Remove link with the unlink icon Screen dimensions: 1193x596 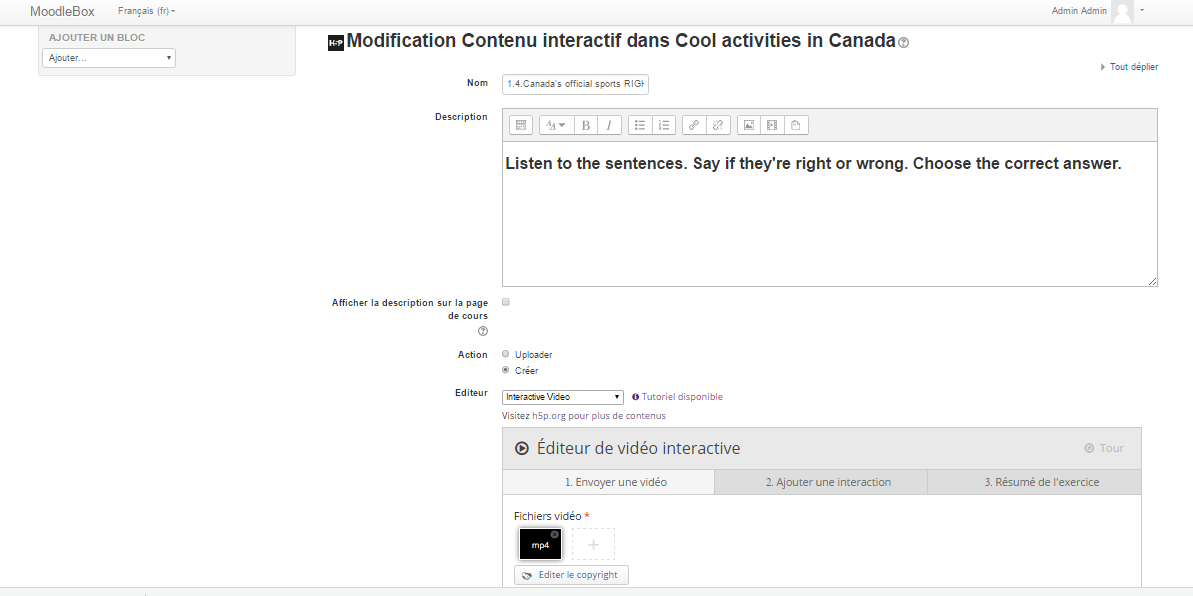tap(717, 125)
